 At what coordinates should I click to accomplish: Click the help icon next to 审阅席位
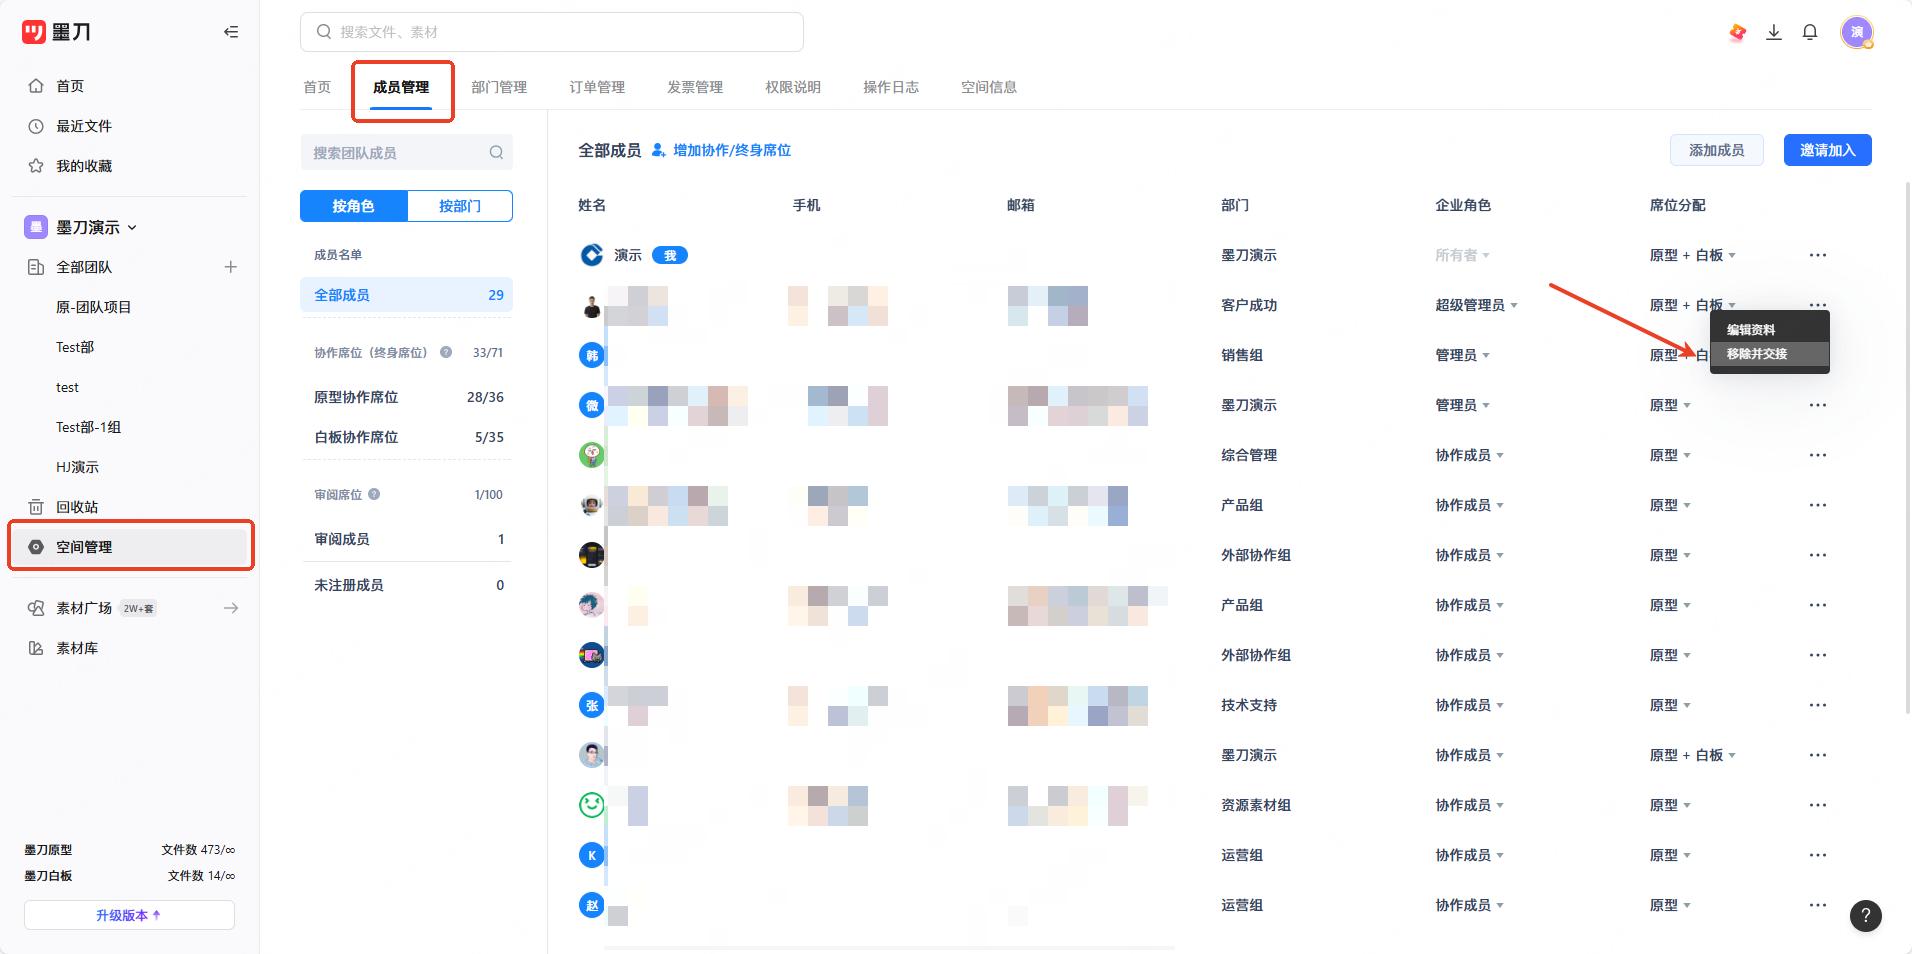374,494
